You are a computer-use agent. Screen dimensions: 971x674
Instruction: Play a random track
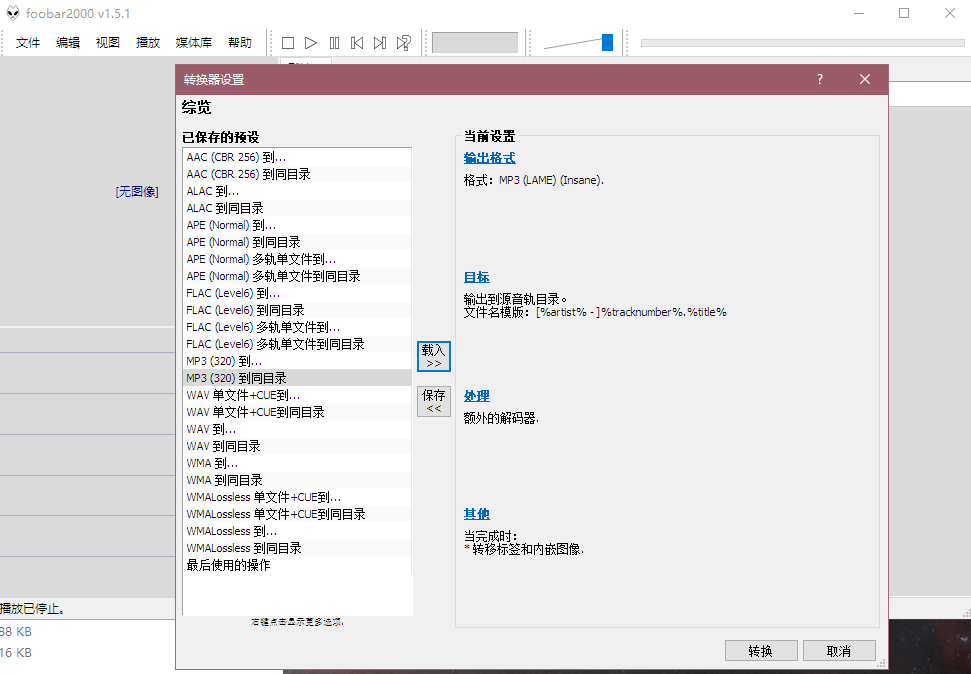(x=404, y=43)
